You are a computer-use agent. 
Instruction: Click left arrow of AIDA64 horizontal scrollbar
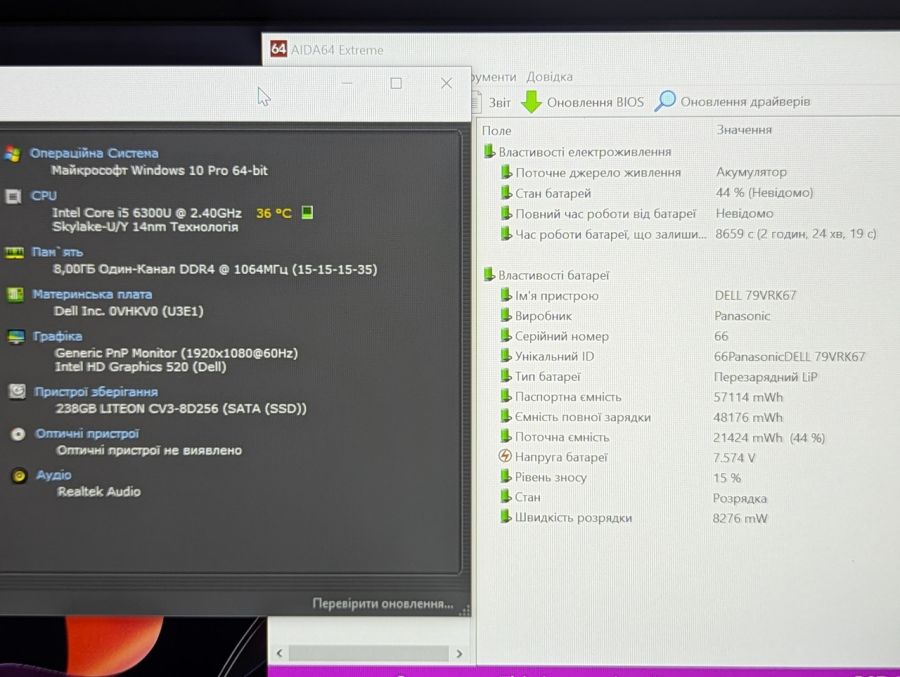pyautogui.click(x=280, y=653)
